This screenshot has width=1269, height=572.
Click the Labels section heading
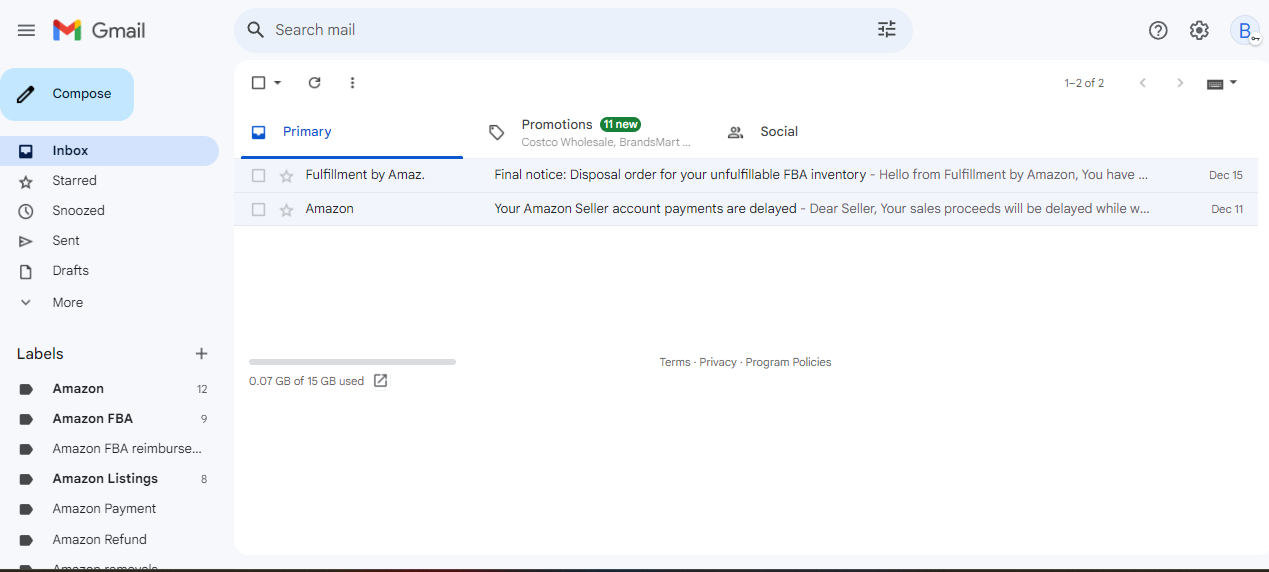coord(40,354)
